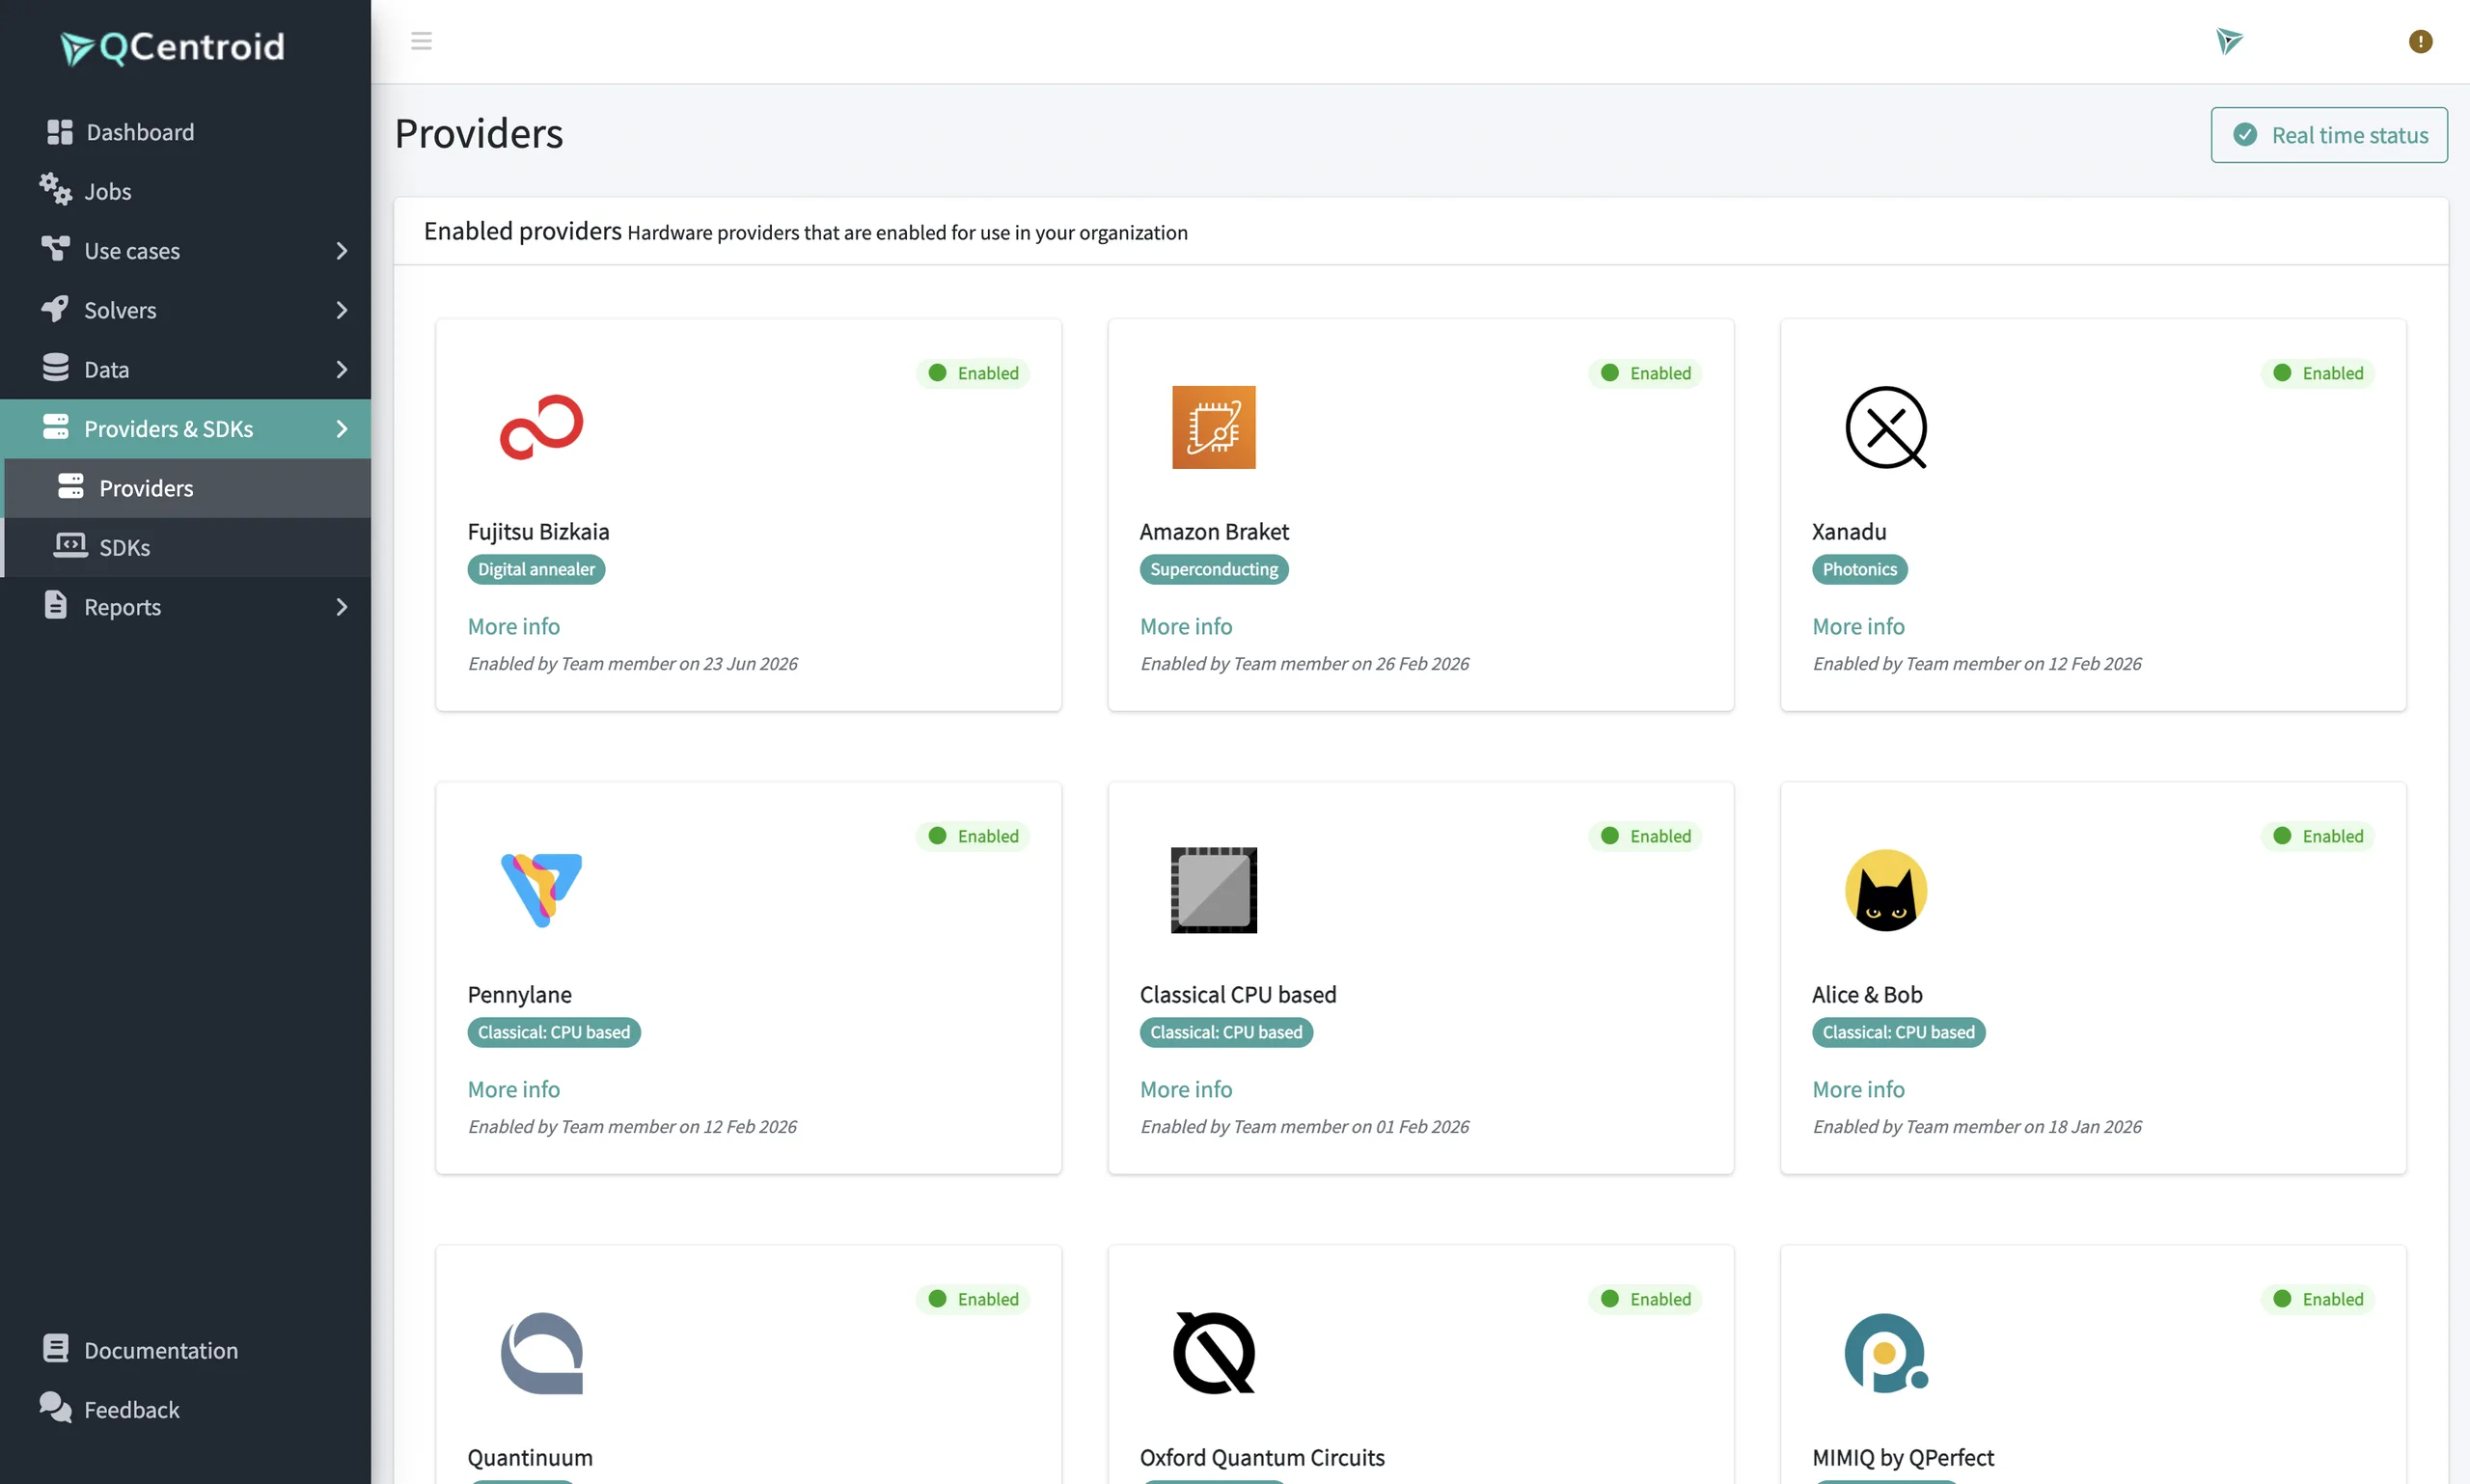Image resolution: width=2470 pixels, height=1484 pixels.
Task: Open the orange alert notification icon
Action: click(2420, 41)
